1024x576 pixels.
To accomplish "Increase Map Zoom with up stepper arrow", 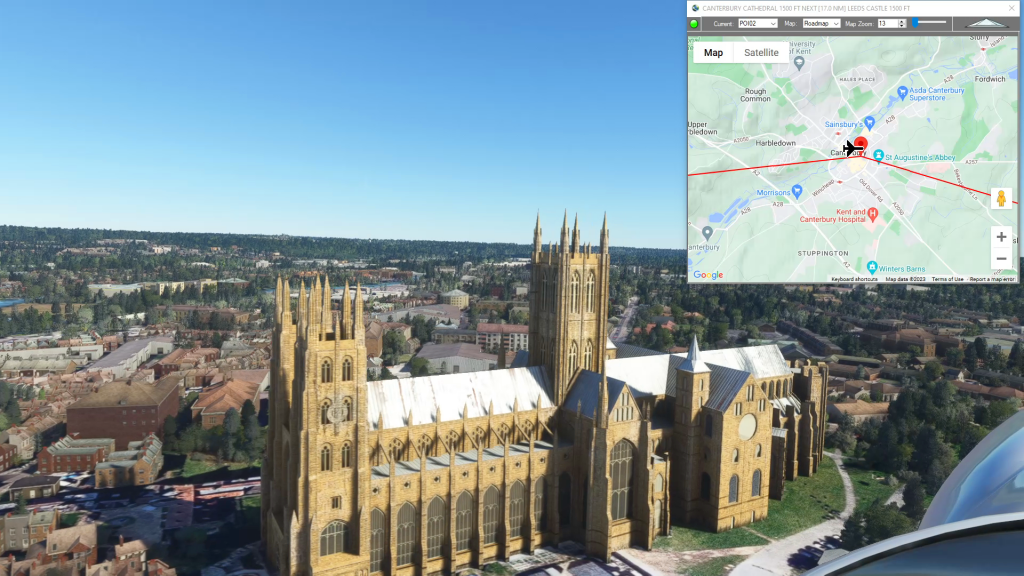I will coord(902,21).
